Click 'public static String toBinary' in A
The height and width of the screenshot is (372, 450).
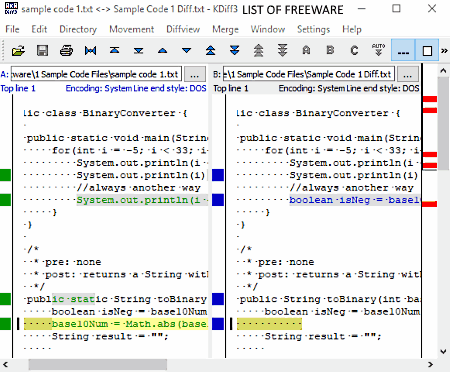(x=116, y=299)
